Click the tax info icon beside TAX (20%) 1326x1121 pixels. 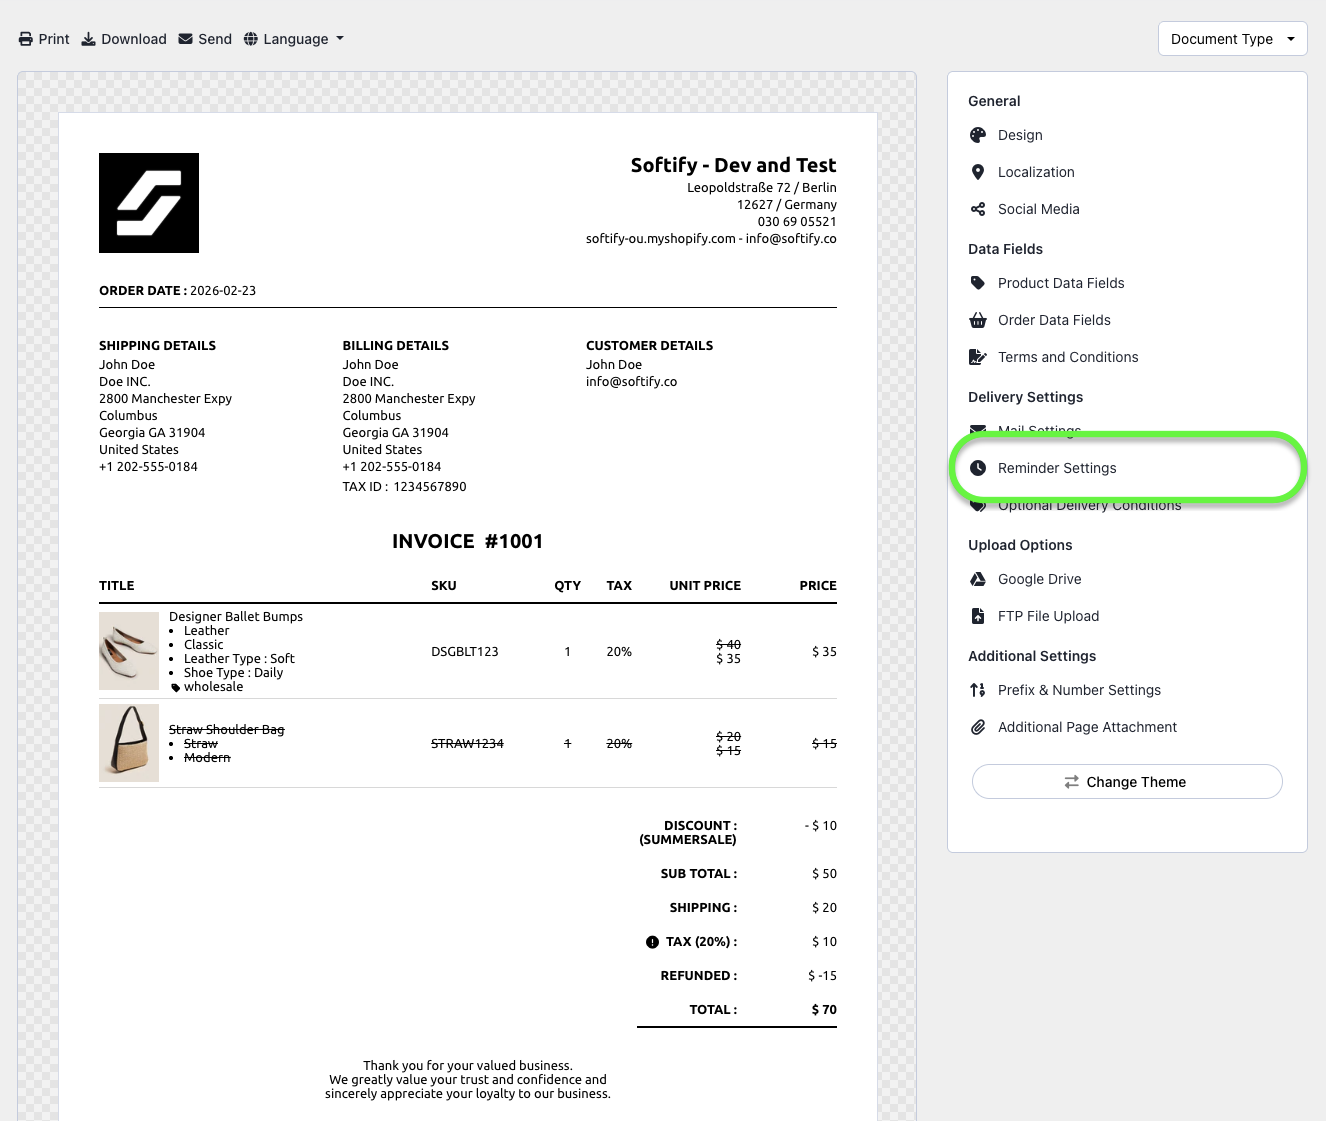652,942
